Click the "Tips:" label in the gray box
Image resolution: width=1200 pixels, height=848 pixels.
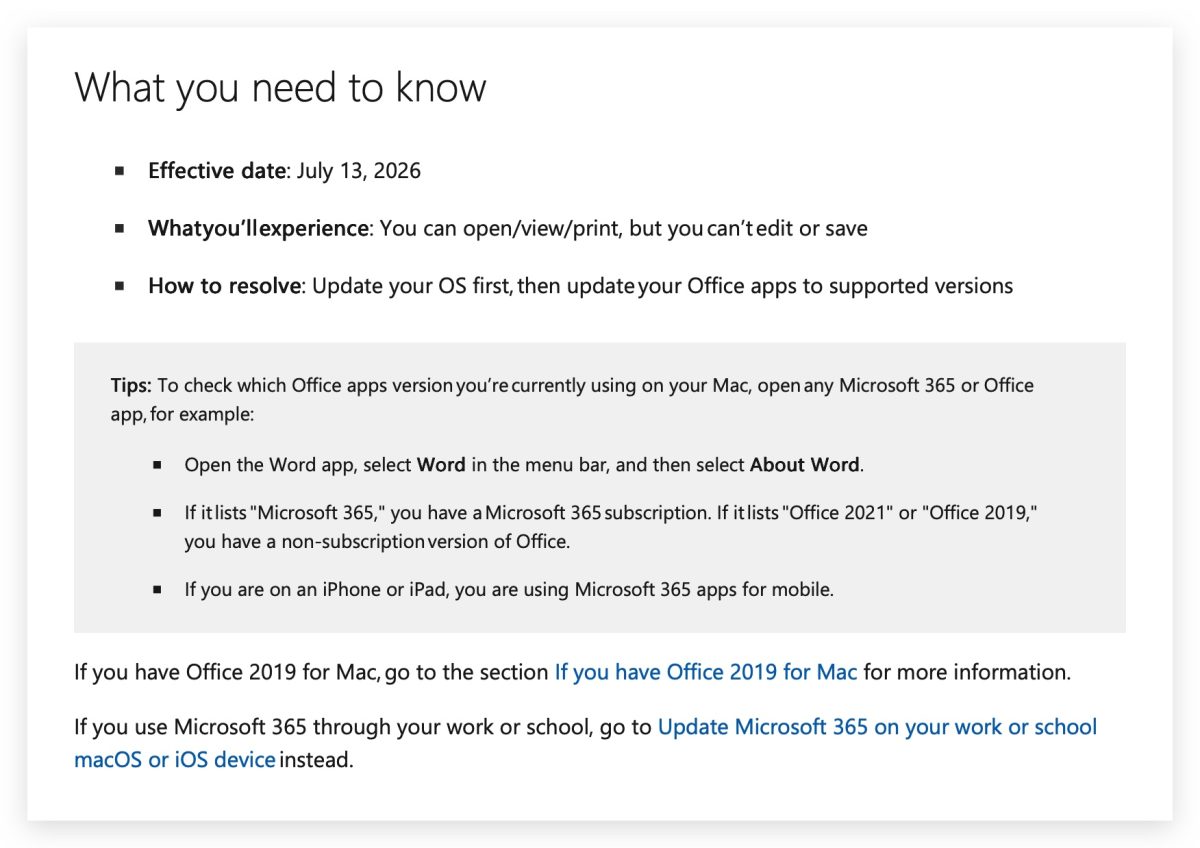131,385
